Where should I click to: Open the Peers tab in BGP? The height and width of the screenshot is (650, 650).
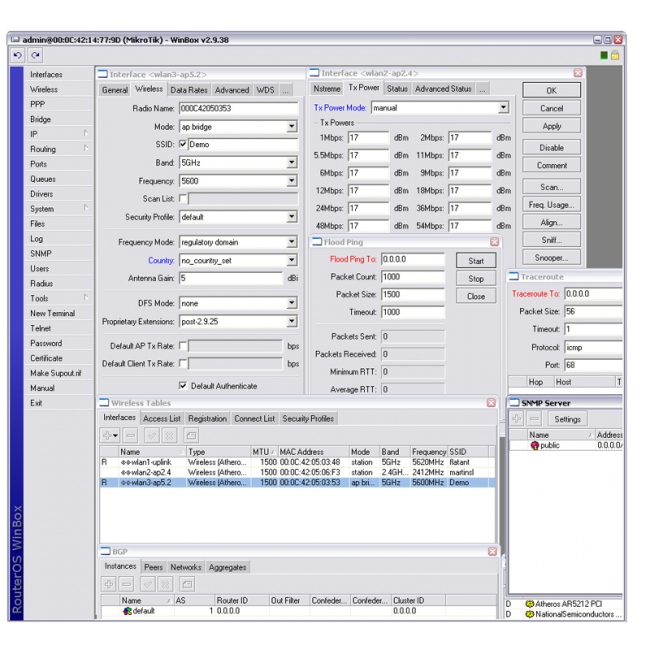tap(153, 567)
